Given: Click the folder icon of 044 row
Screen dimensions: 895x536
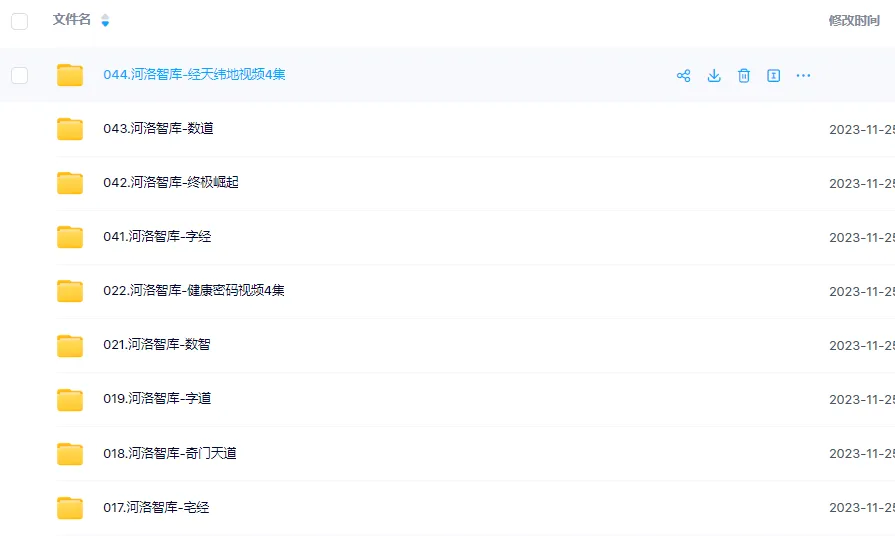Looking at the screenshot, I should (x=70, y=75).
